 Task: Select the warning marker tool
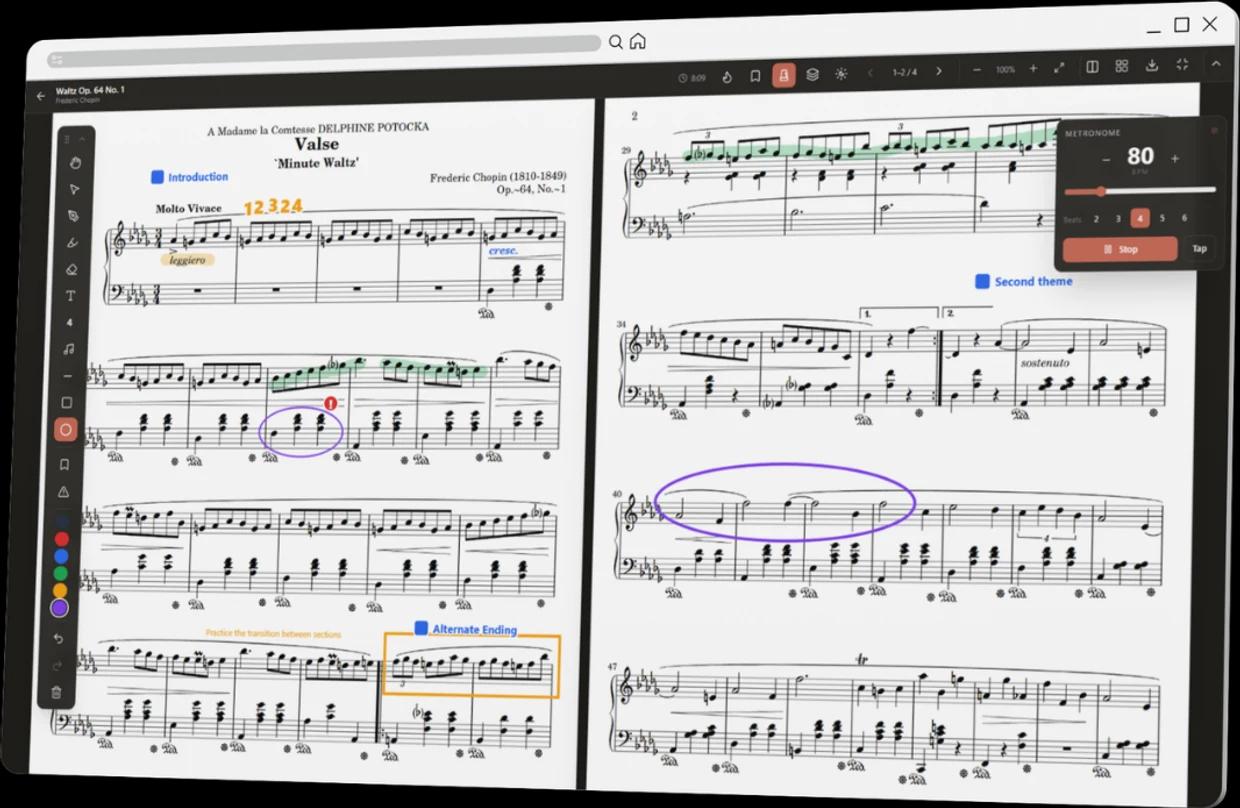click(x=64, y=492)
